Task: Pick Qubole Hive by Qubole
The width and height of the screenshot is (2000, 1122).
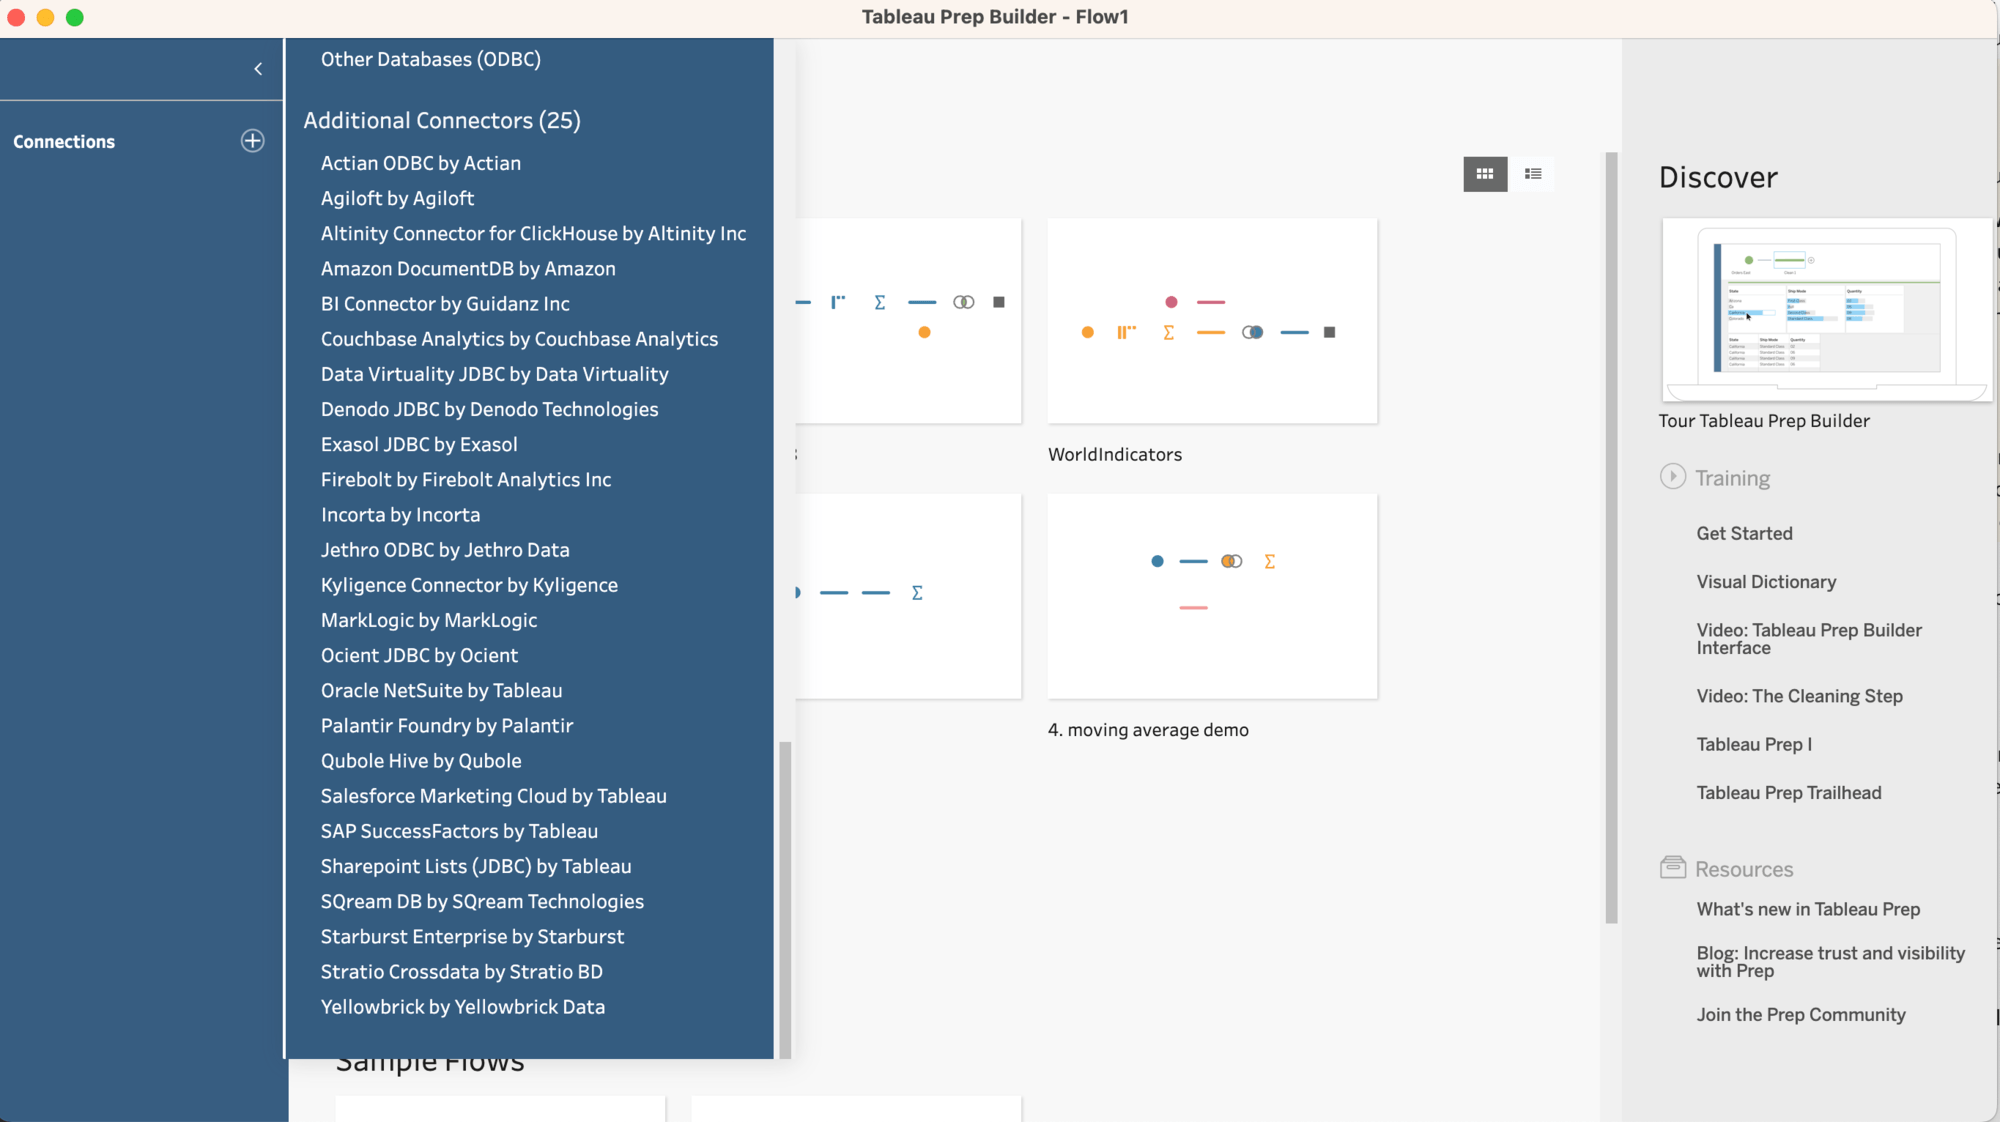Action: pos(421,761)
